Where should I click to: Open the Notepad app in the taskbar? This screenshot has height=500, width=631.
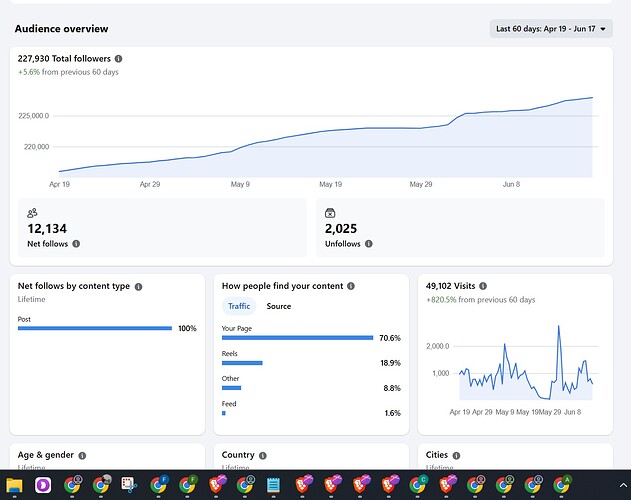tap(274, 485)
